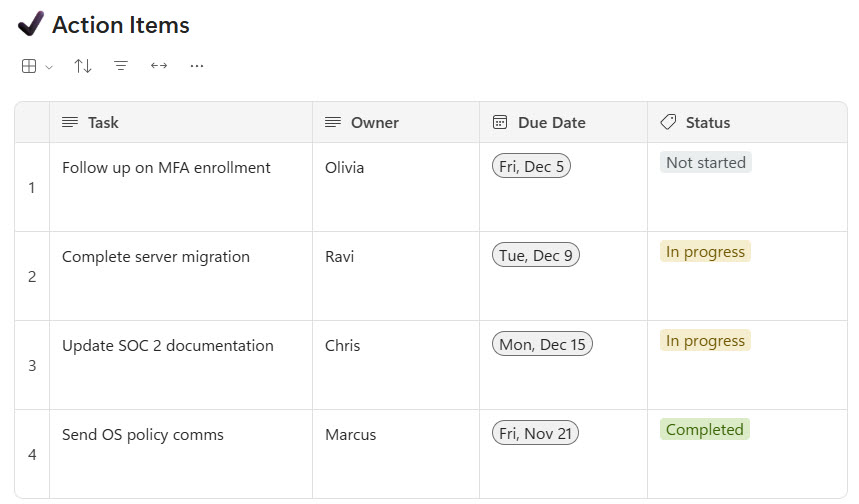Select the Task column header
The image size is (859, 504).
[x=103, y=123]
